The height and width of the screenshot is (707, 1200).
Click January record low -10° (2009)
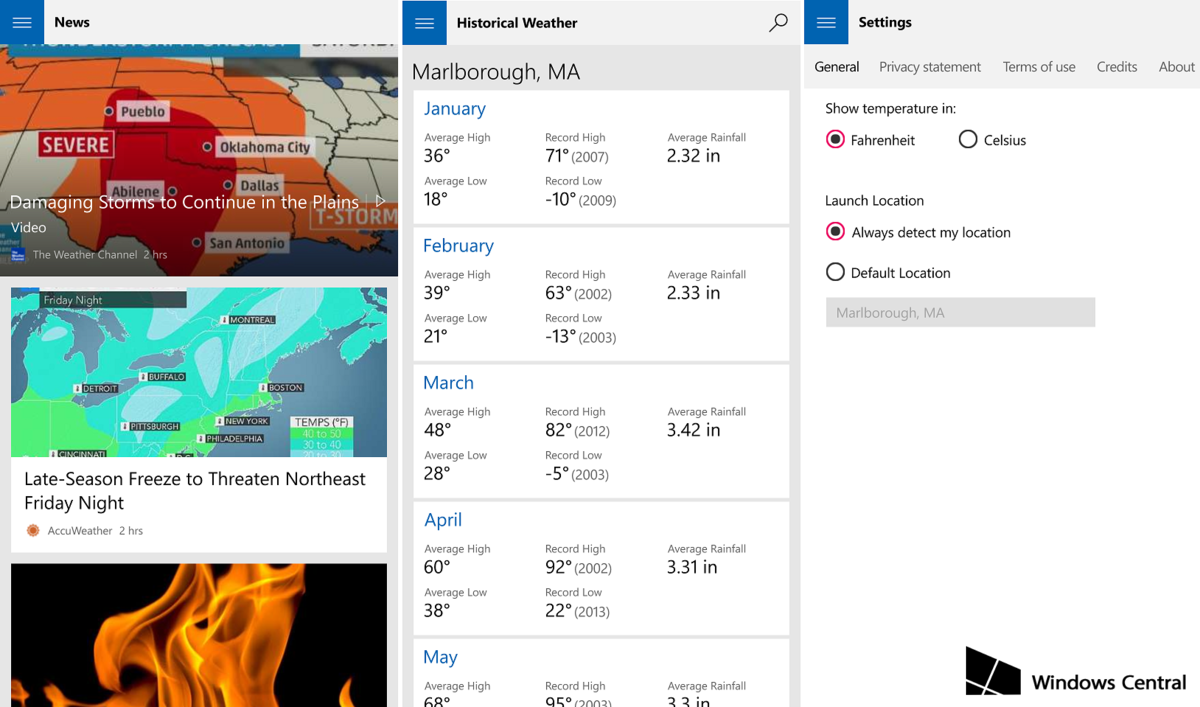(x=580, y=199)
